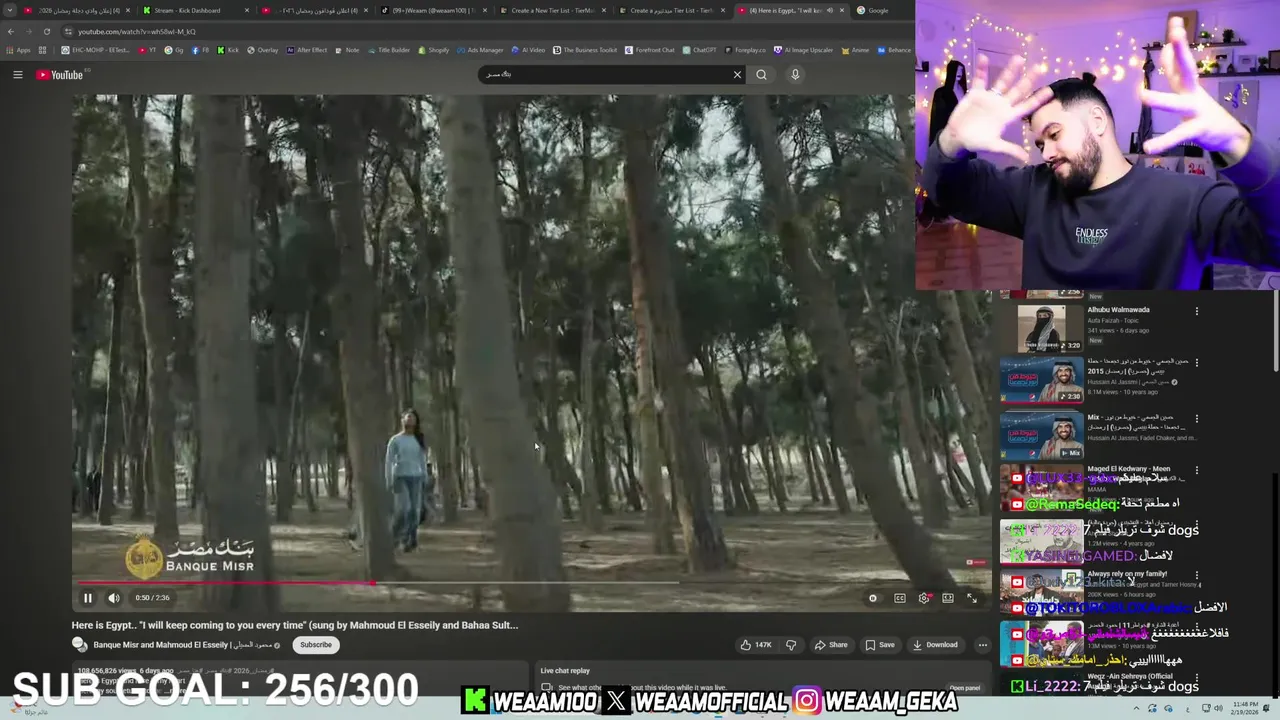The width and height of the screenshot is (1280, 720).
Task: Open the Ads Manager bookmark
Action: [x=480, y=50]
